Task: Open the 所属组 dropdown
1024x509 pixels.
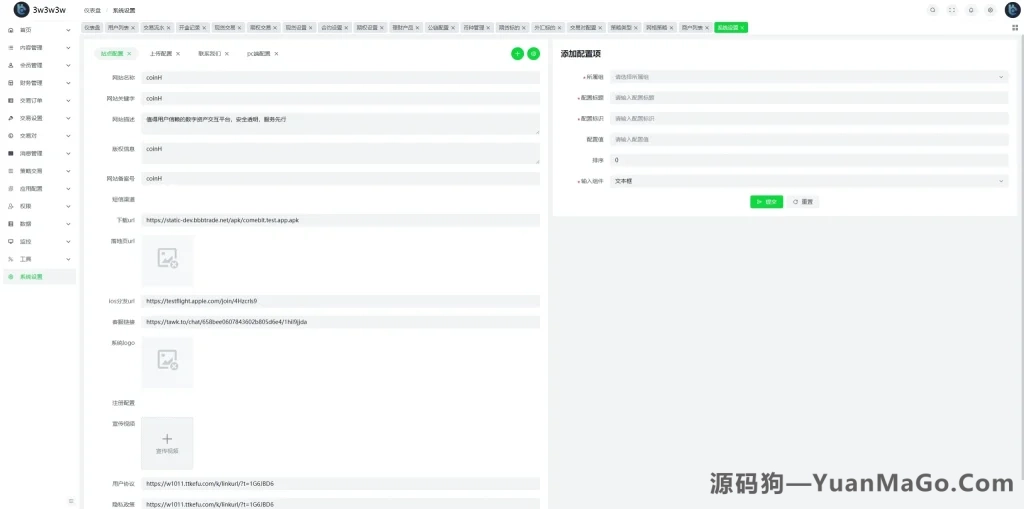Action: [809, 77]
